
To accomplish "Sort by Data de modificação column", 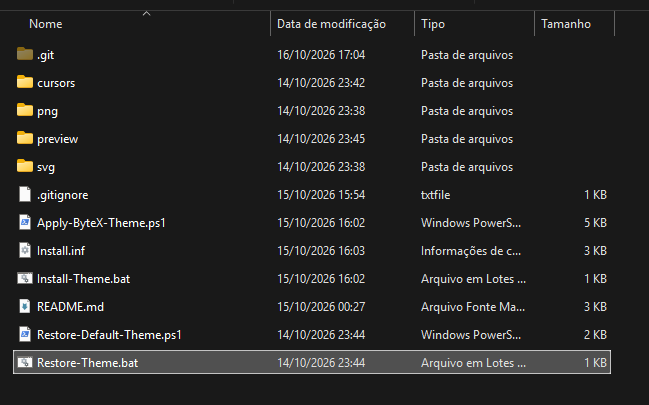I will click(x=331, y=24).
